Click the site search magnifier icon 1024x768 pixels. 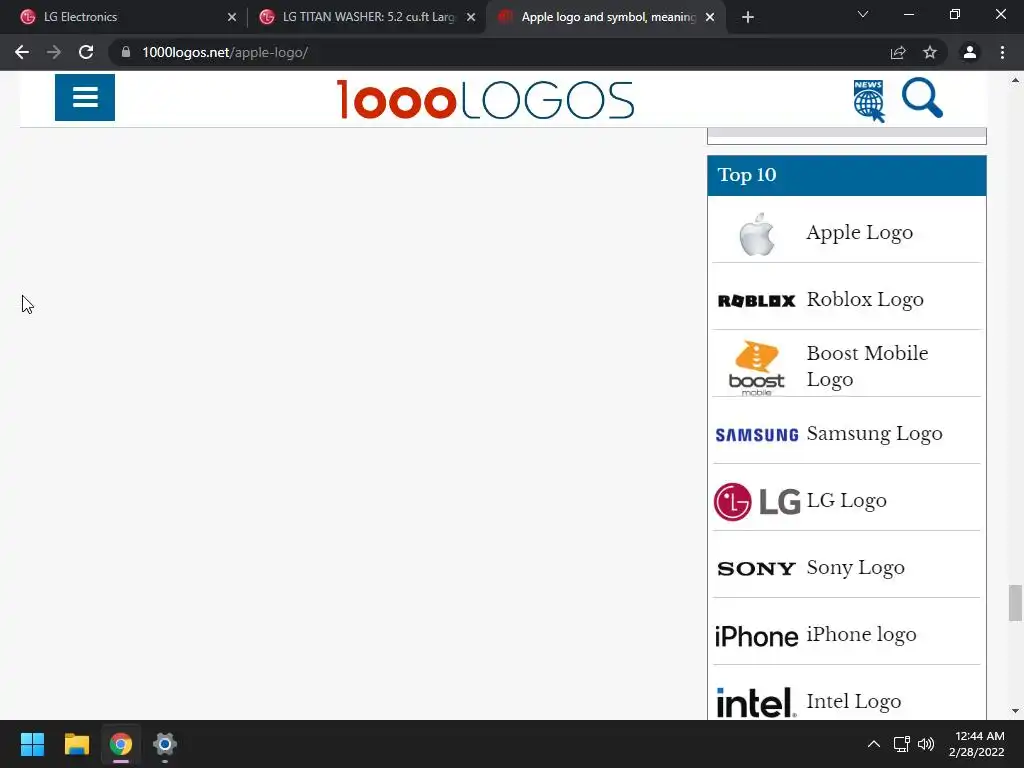click(x=922, y=98)
